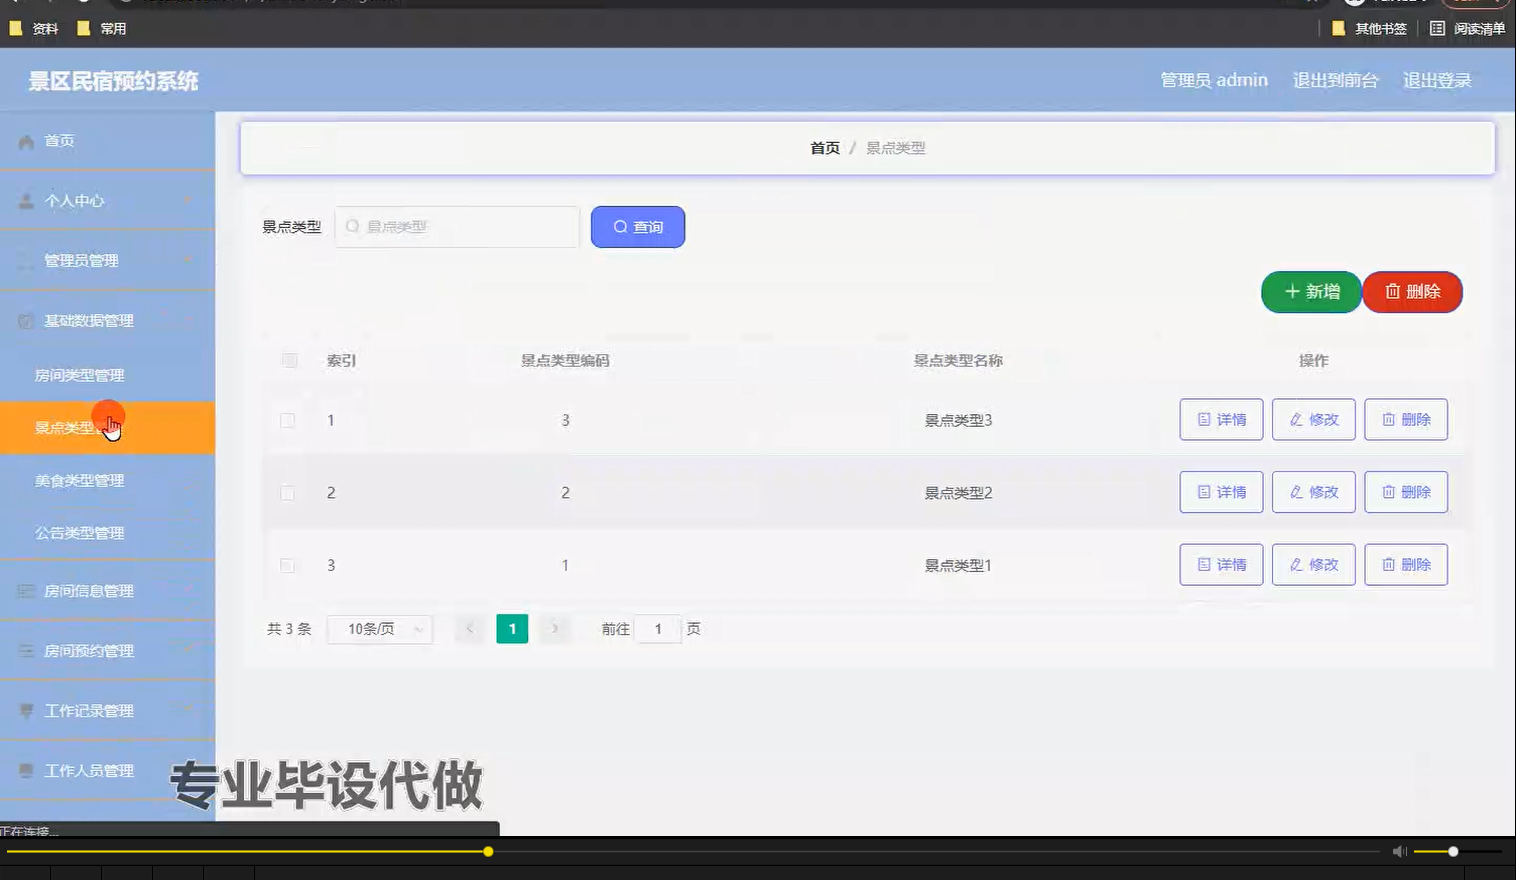Click 退出到前台 in the top bar
The width and height of the screenshot is (1516, 880).
tap(1336, 80)
